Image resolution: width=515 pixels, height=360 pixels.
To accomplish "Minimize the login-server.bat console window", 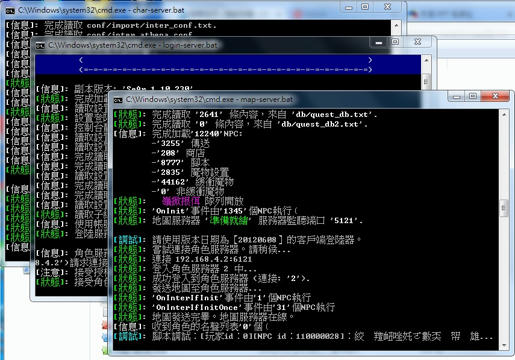I will (x=379, y=42).
